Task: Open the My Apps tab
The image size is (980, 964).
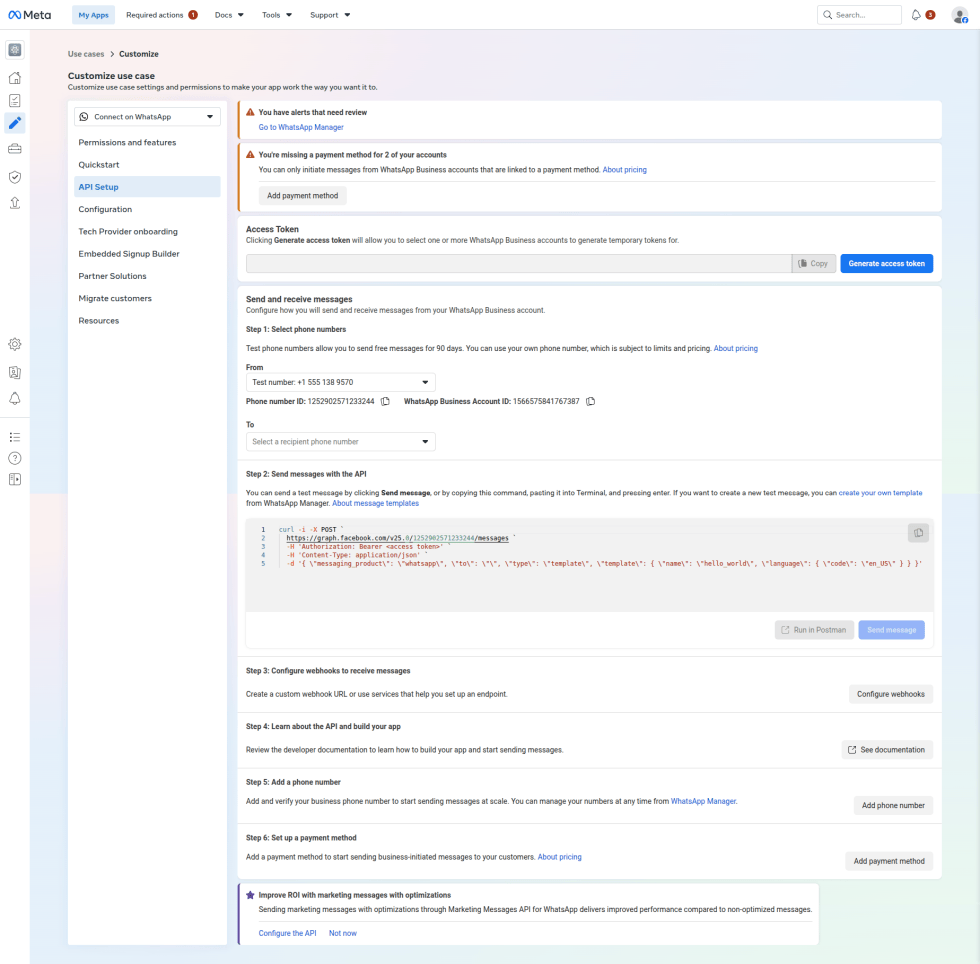Action: [93, 15]
